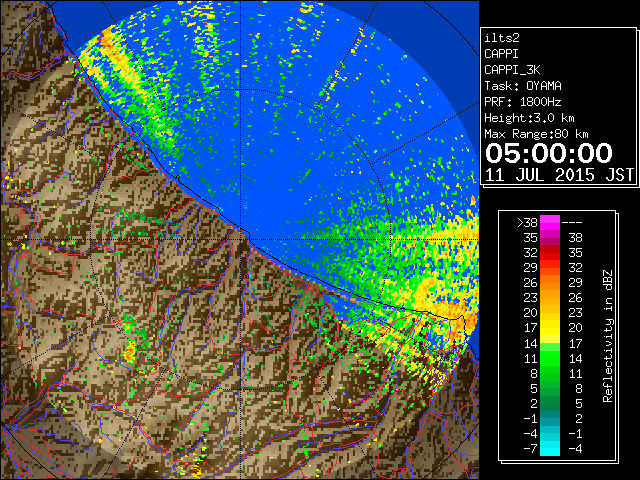
Task: Select the "PRF: 1800Hz" value
Action: coord(523,102)
